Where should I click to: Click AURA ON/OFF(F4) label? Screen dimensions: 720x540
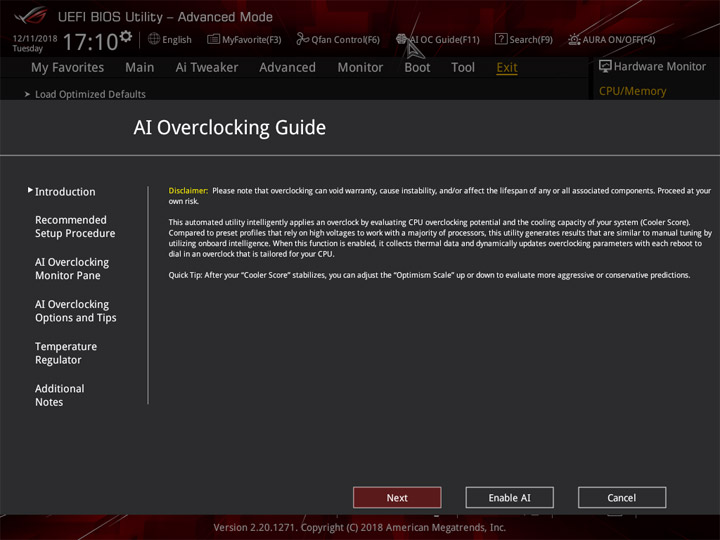pyautogui.click(x=619, y=39)
